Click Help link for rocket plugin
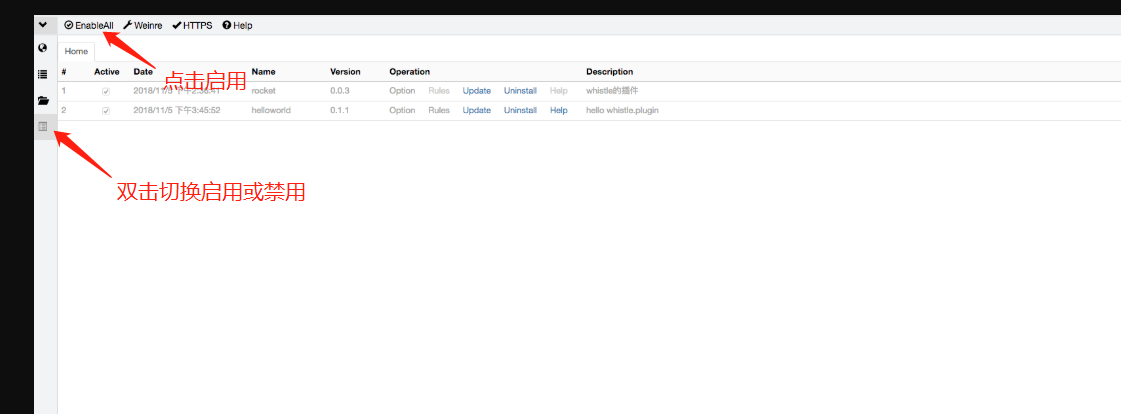 558,91
